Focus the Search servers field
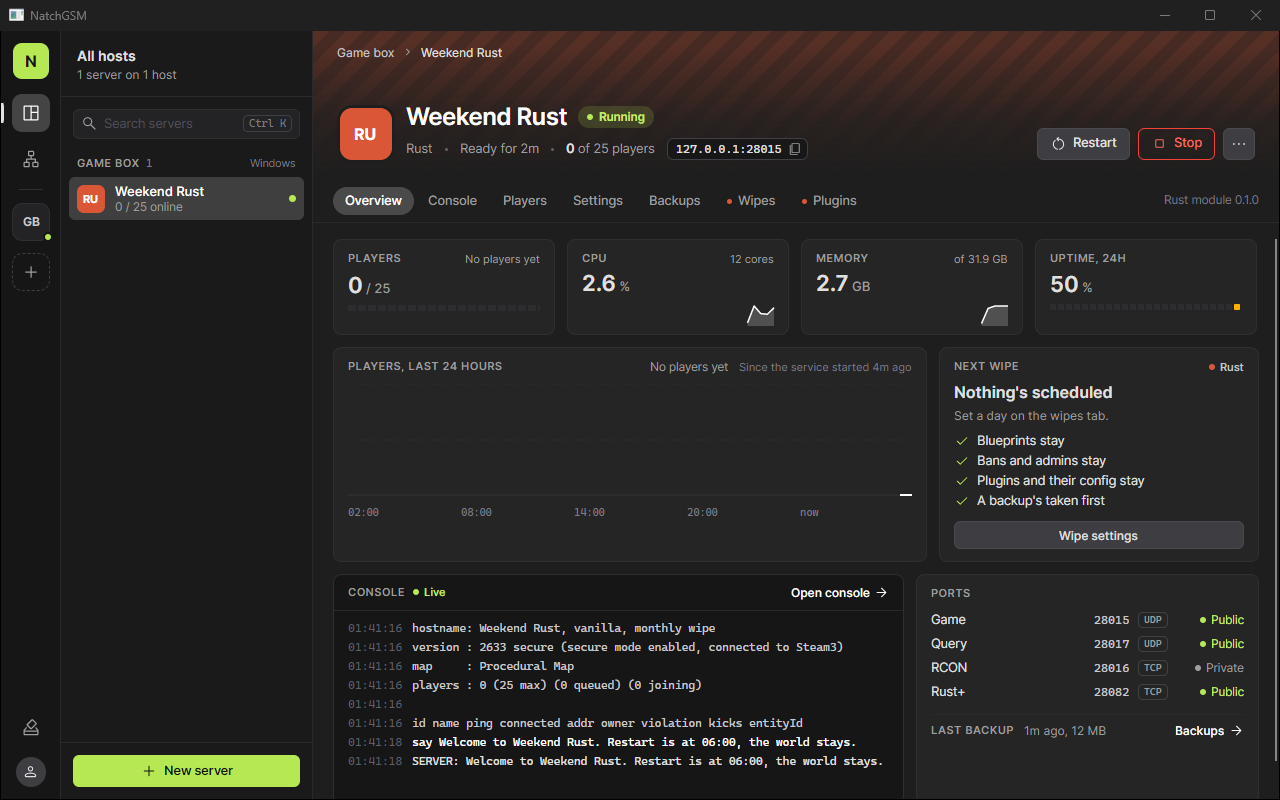This screenshot has height=800, width=1280. [x=186, y=124]
